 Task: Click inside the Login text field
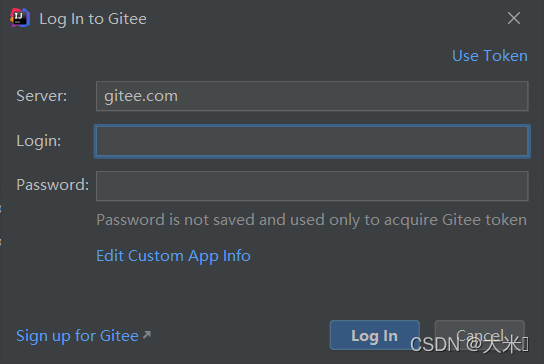[x=312, y=141]
